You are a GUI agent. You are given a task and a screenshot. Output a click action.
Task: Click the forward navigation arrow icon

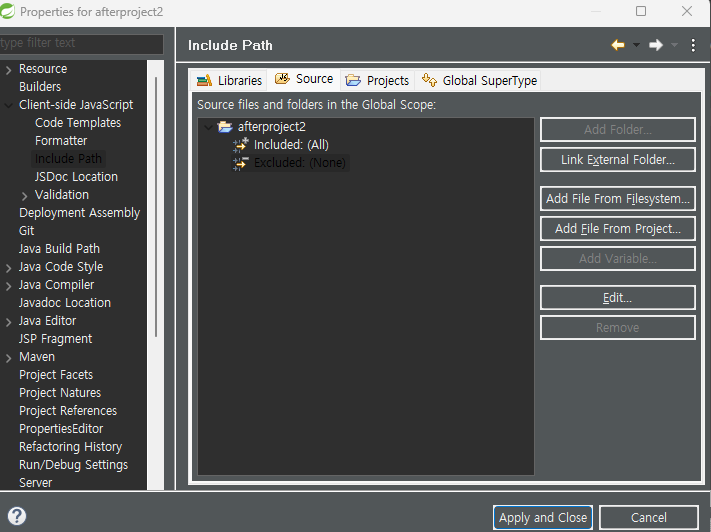tap(656, 45)
